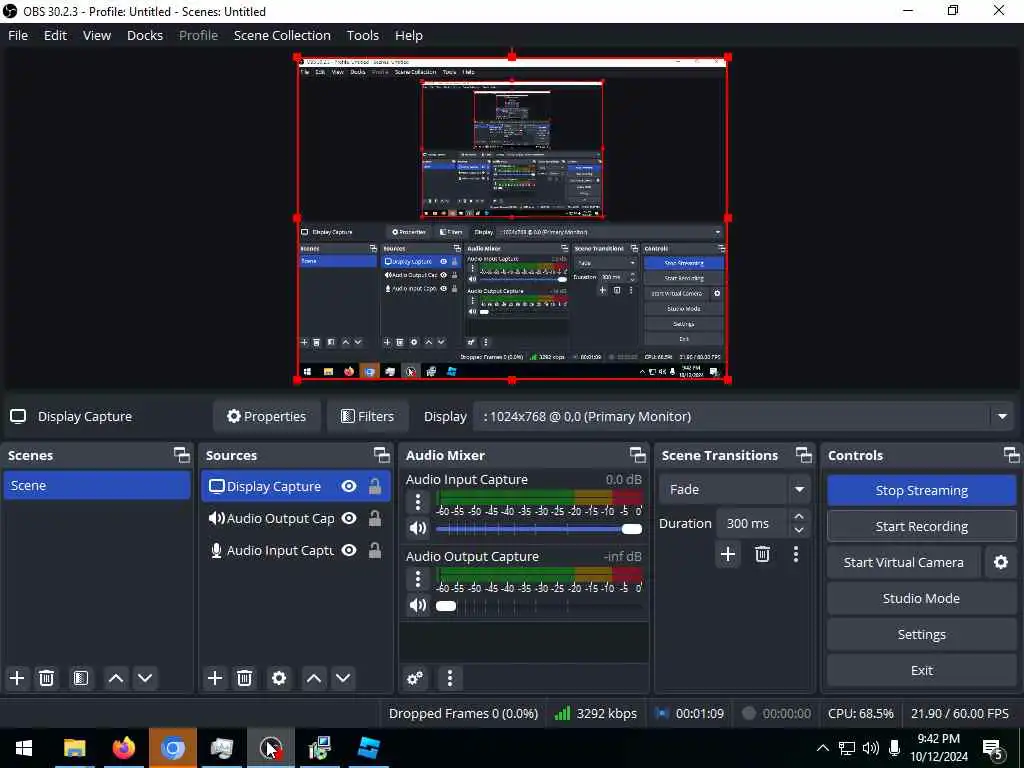
Task: Hide the Display Capture source
Action: click(349, 486)
